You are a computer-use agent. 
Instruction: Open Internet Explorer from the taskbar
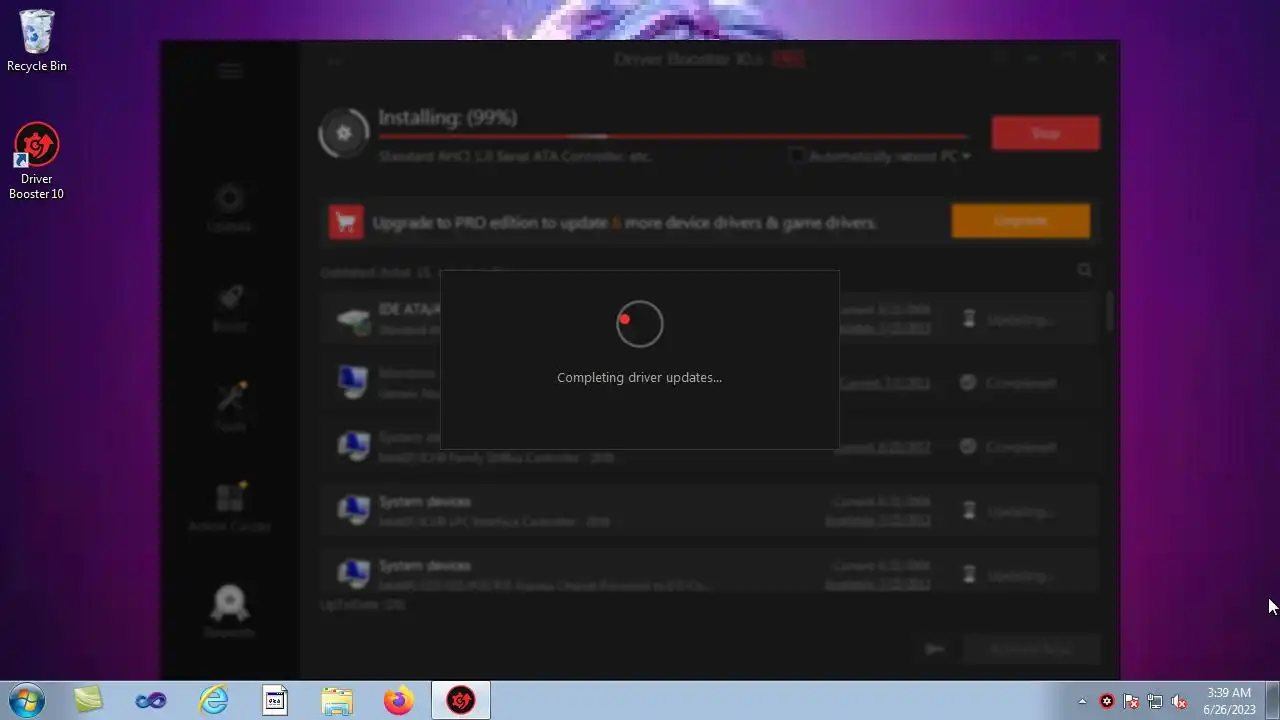(x=213, y=700)
